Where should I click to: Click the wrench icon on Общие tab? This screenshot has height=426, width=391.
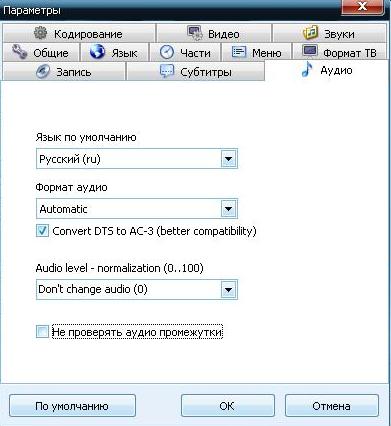19,52
